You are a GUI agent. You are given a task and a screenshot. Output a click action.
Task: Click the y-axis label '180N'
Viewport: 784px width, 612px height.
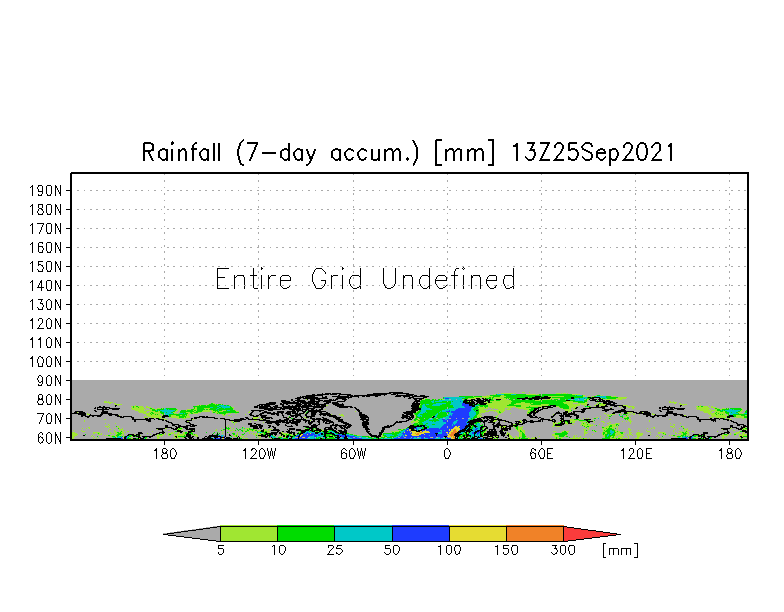click(x=46, y=210)
